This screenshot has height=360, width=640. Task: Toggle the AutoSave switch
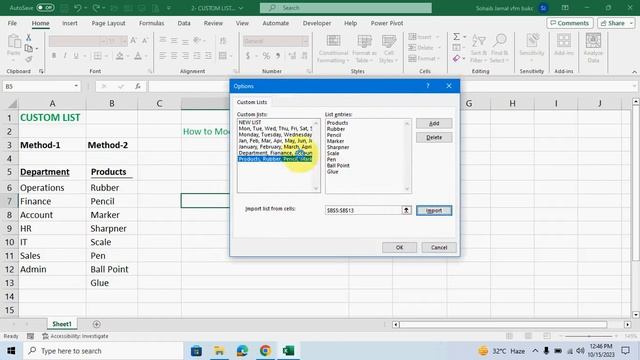pyautogui.click(x=45, y=8)
